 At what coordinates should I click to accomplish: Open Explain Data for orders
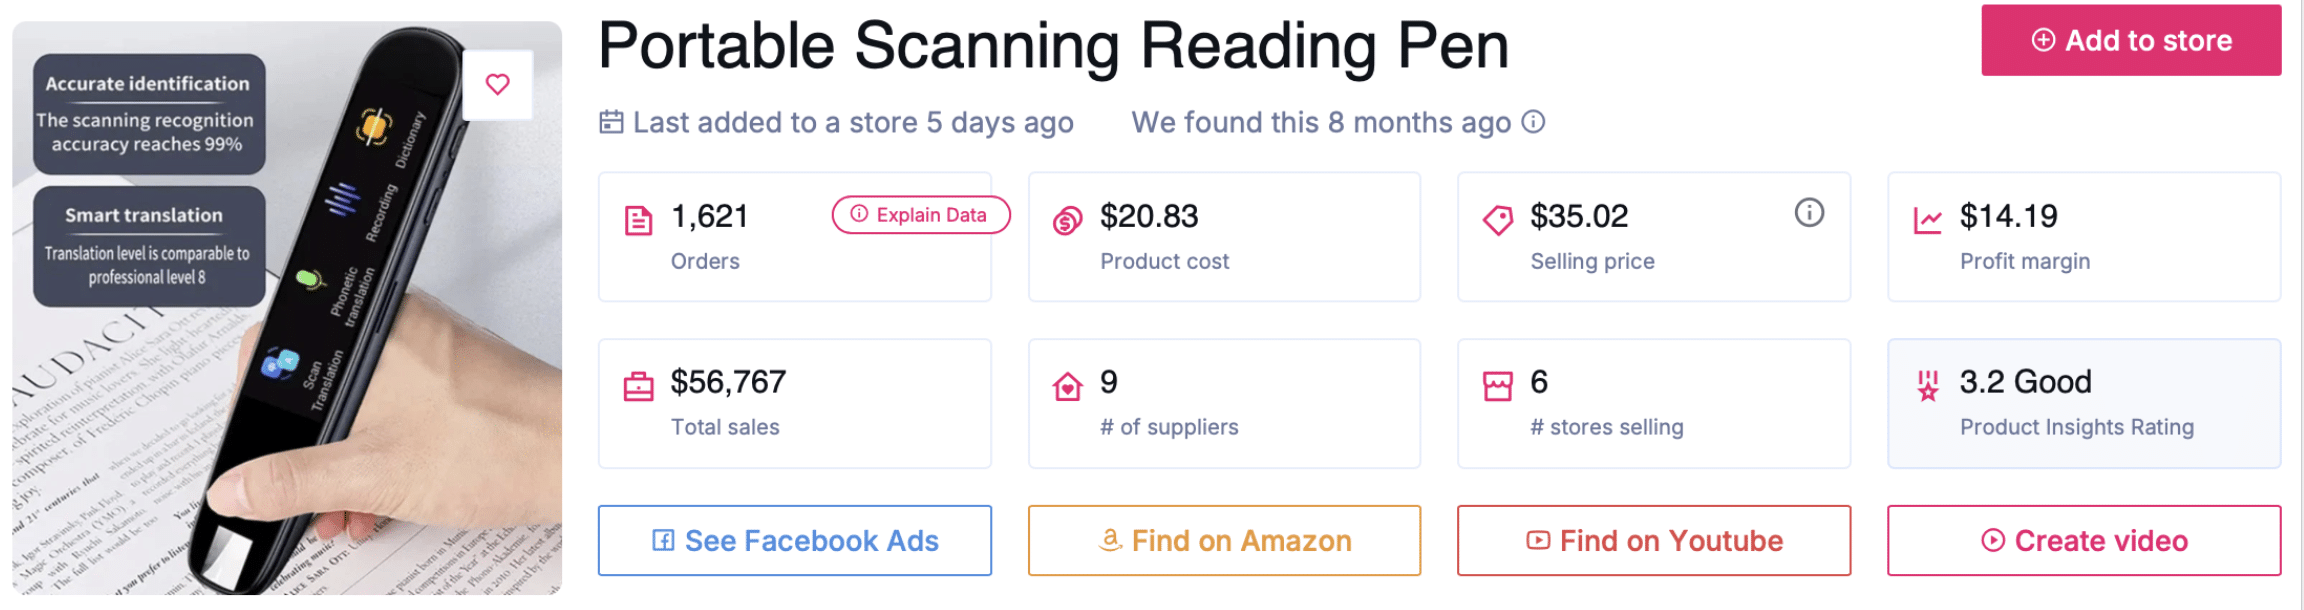920,215
